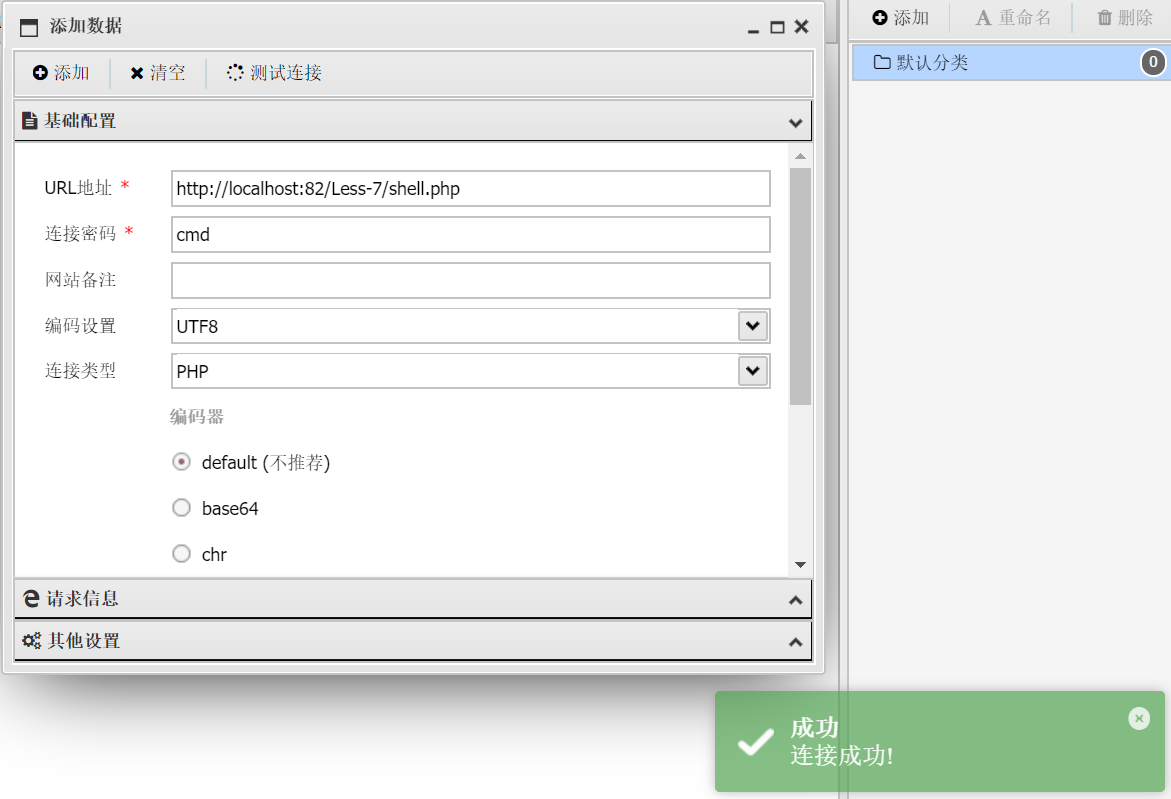Click the 连接密码 password field
1171x799 pixels.
click(470, 235)
